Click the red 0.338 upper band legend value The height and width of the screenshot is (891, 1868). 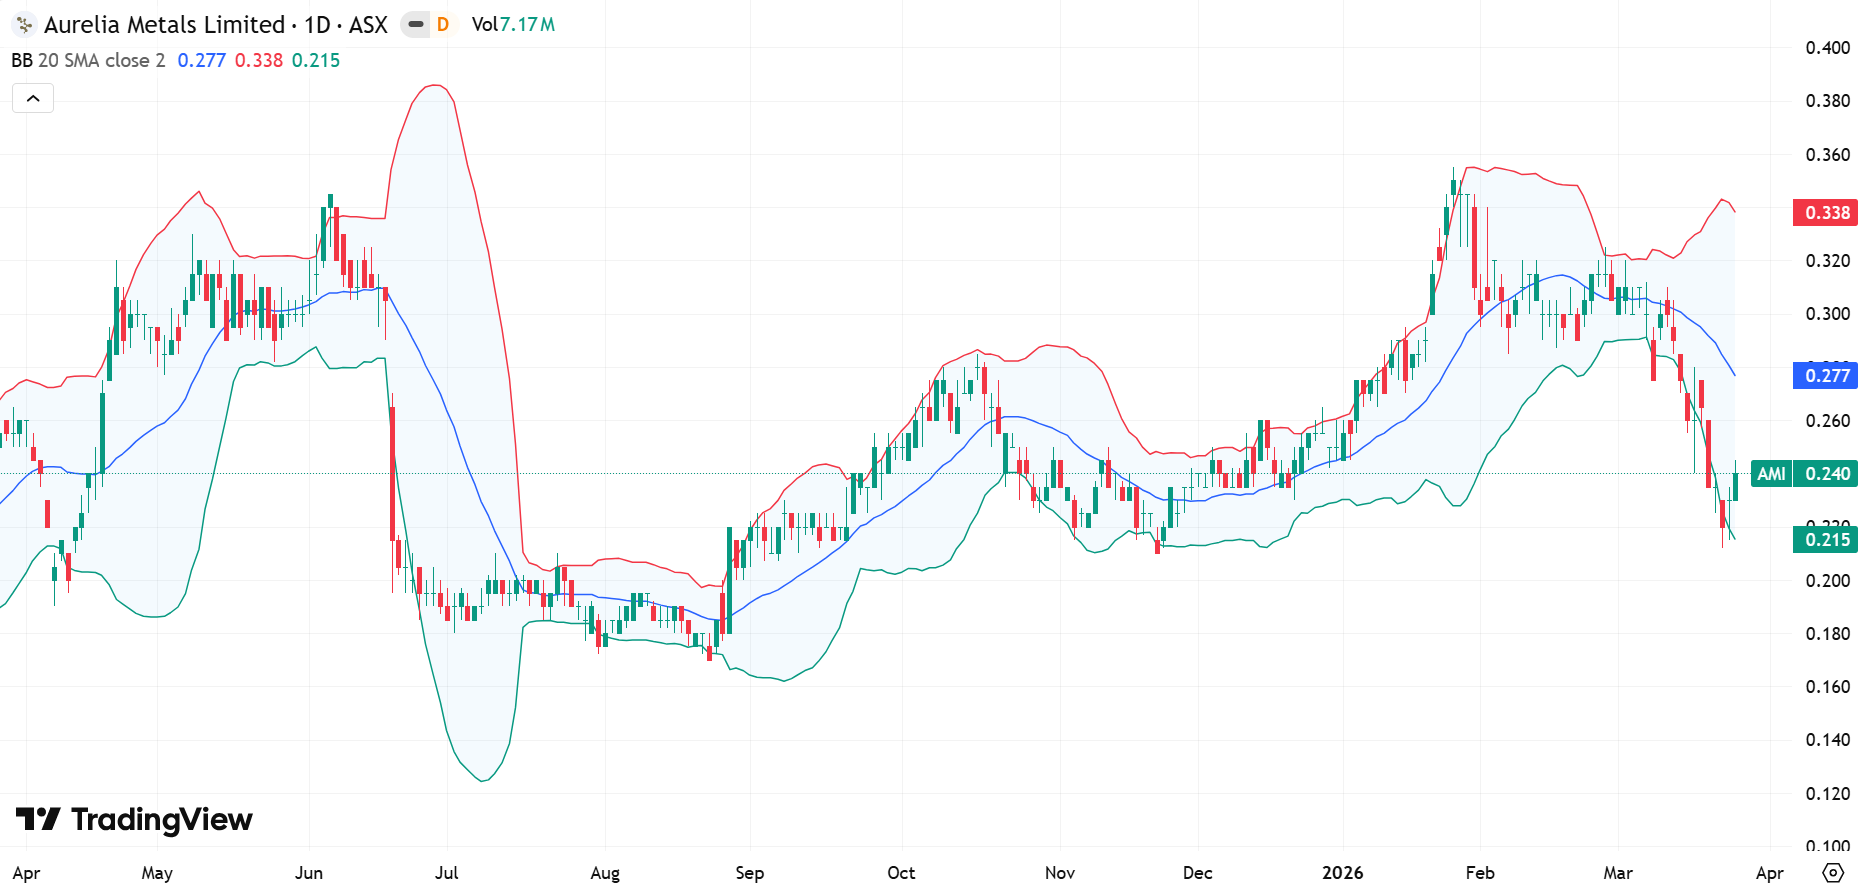point(259,61)
